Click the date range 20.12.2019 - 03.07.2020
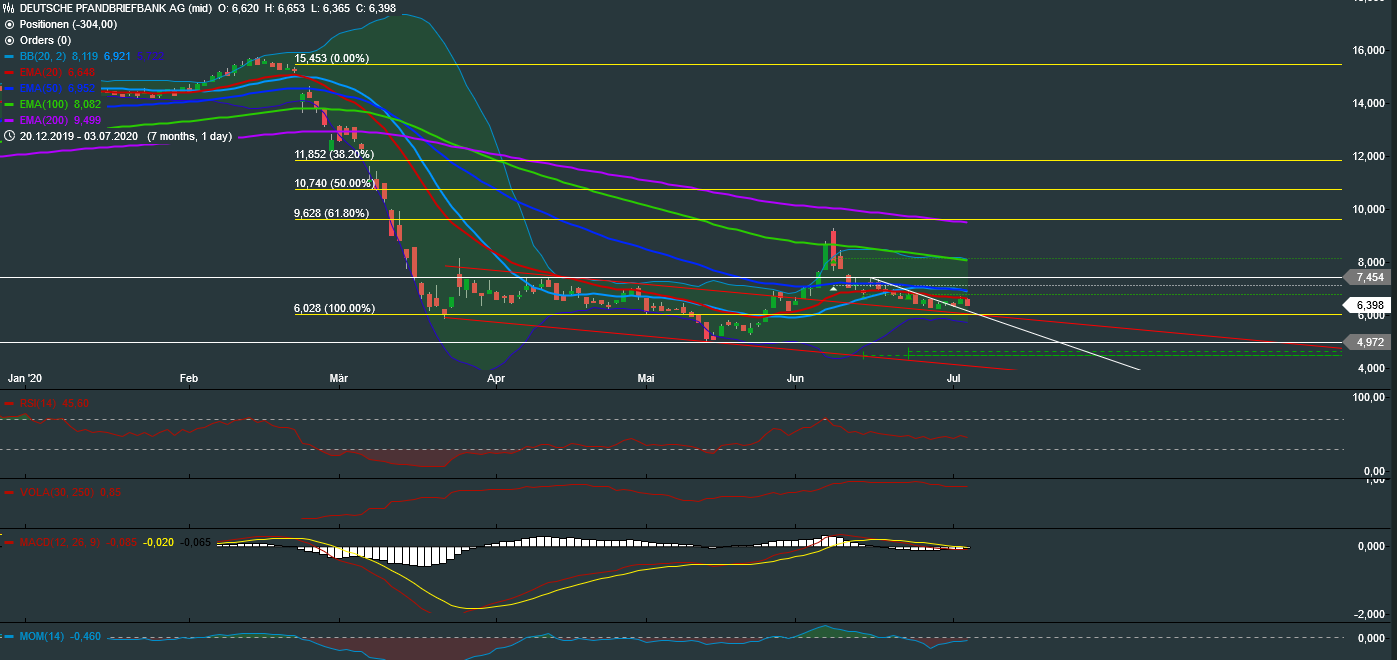The image size is (1397, 660). tap(78, 136)
